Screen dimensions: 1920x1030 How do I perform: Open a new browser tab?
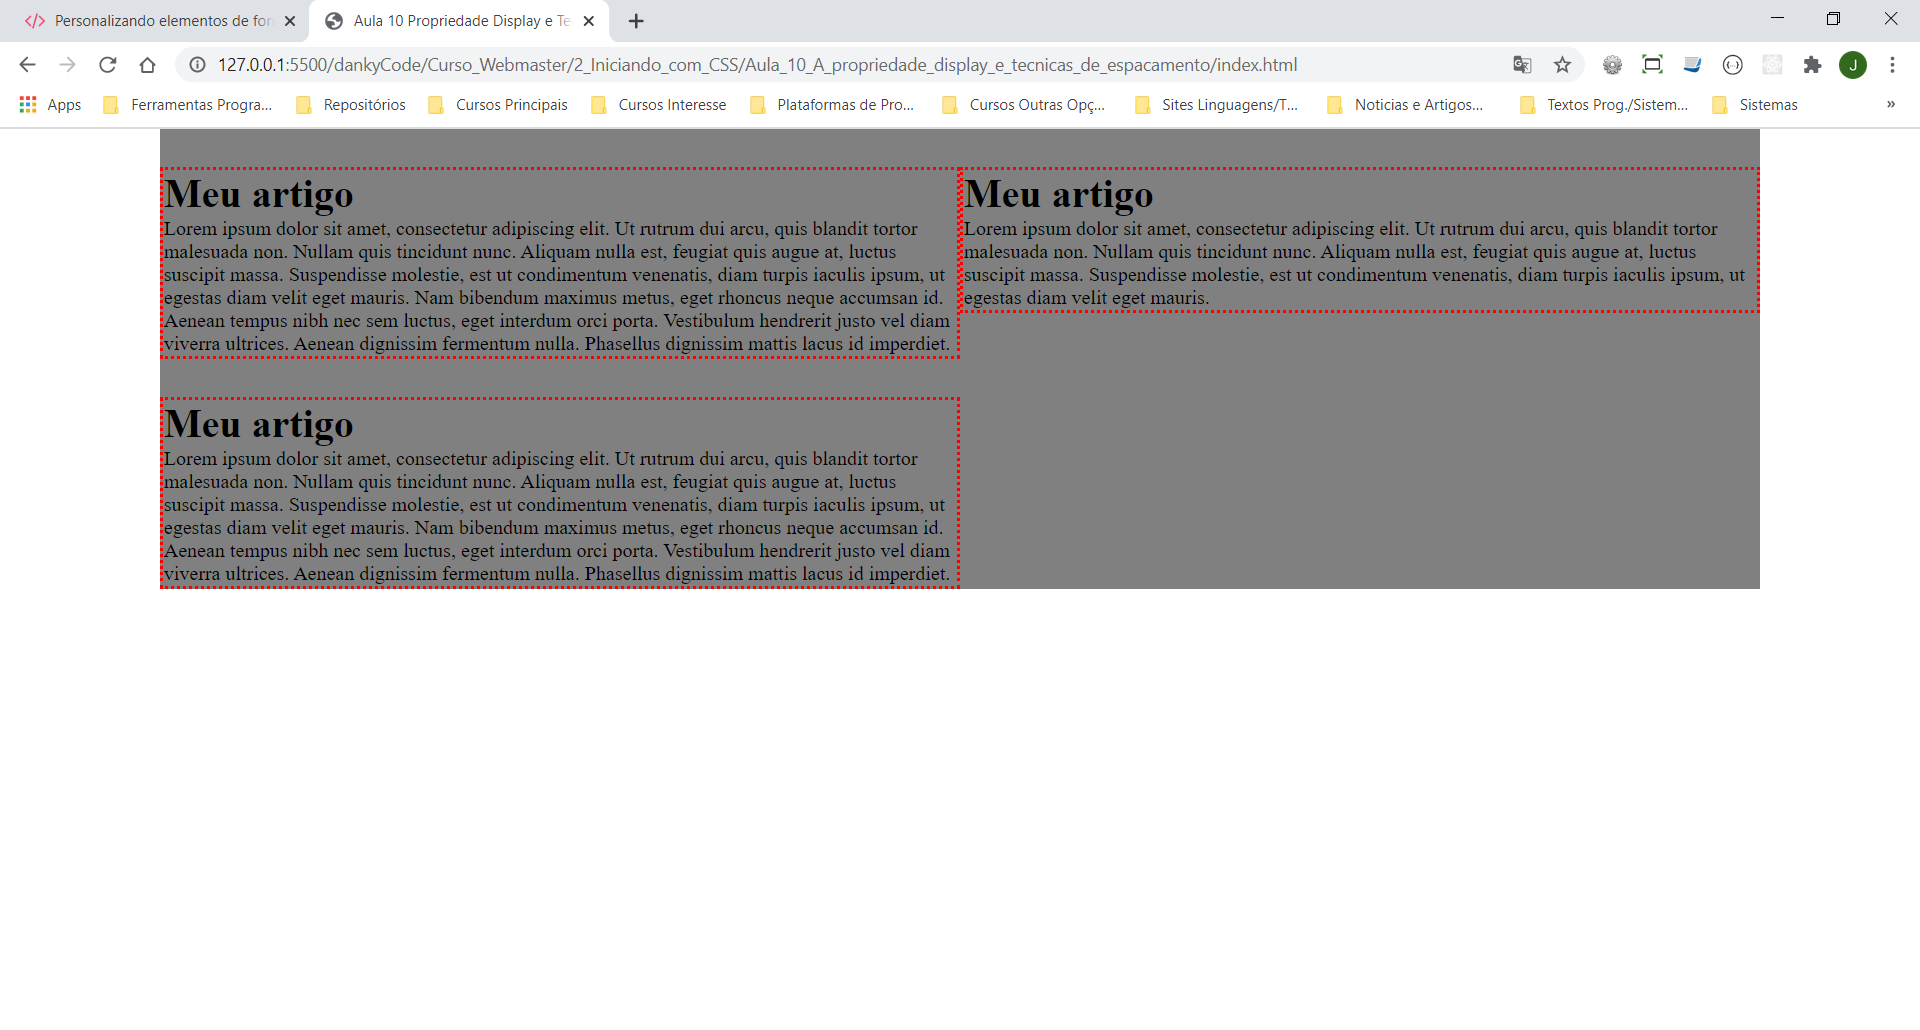[636, 21]
